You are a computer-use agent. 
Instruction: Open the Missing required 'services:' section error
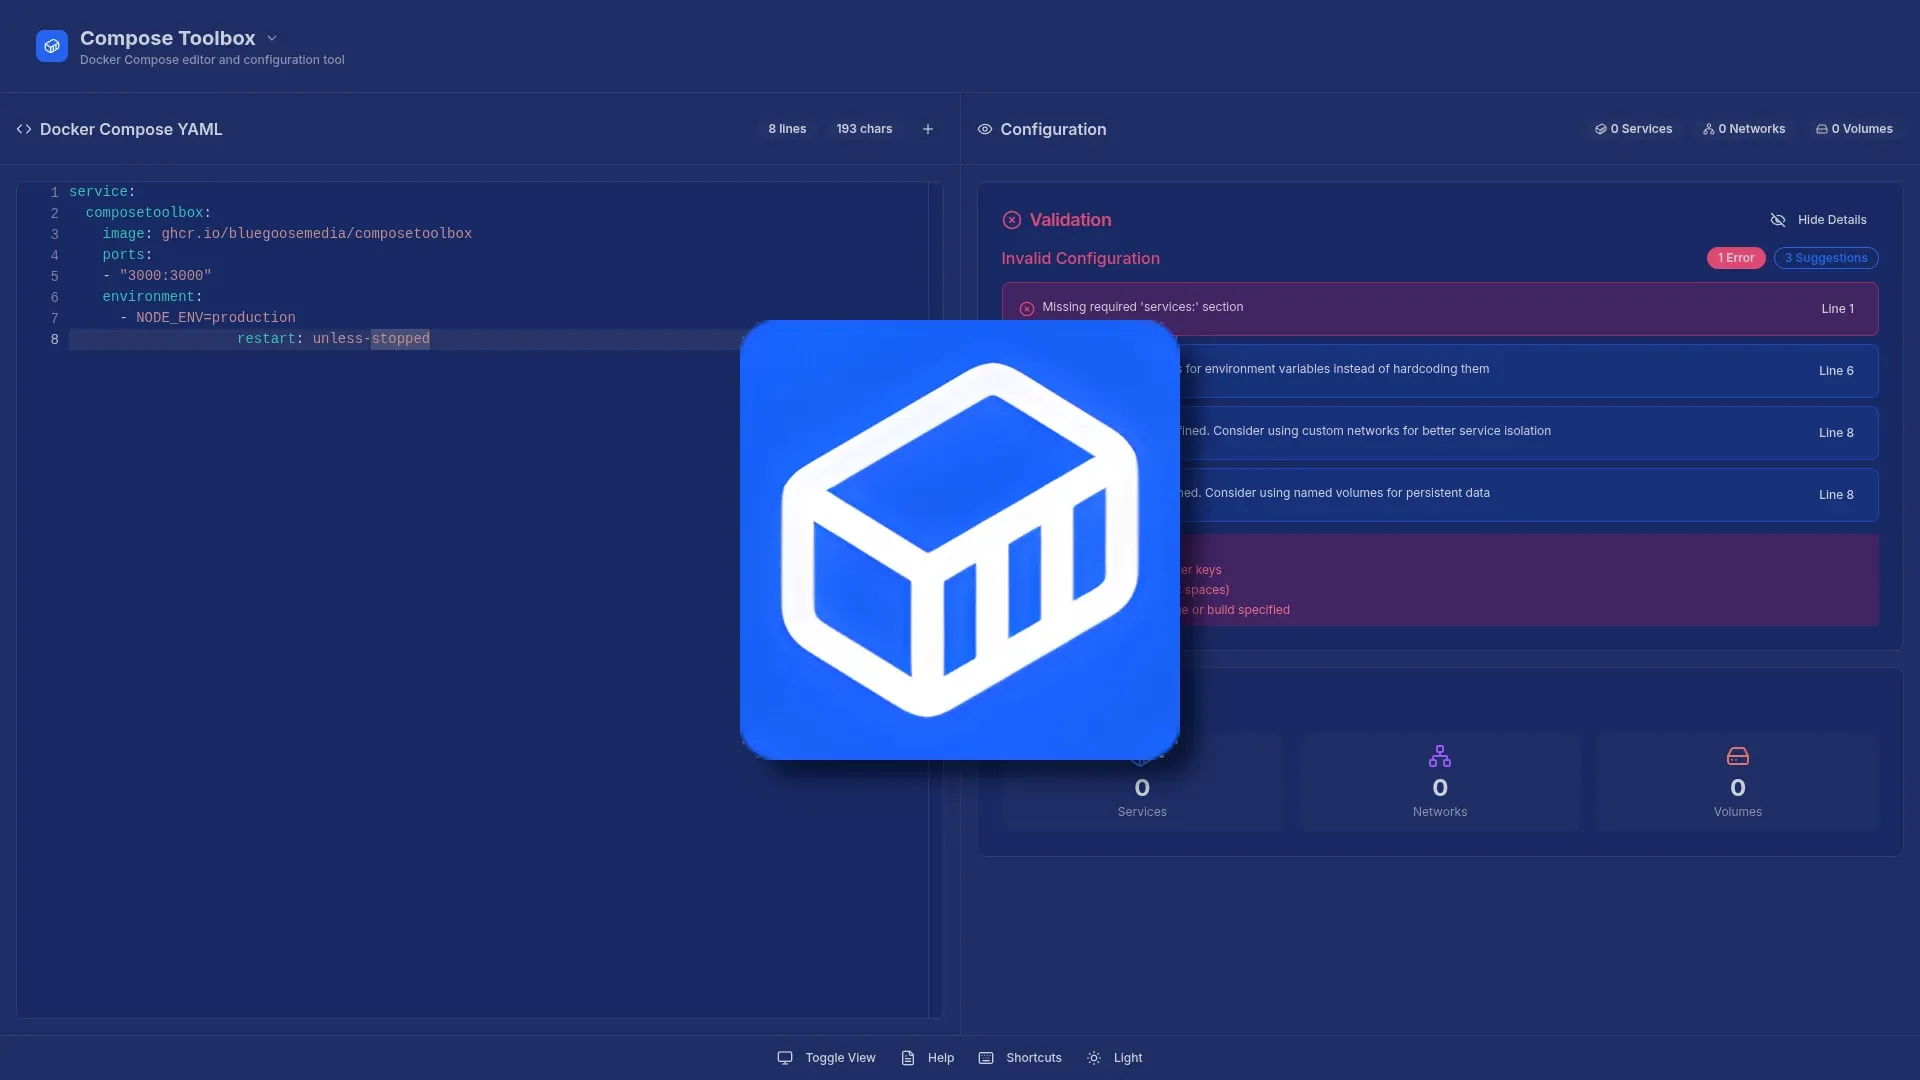pyautogui.click(x=1440, y=308)
